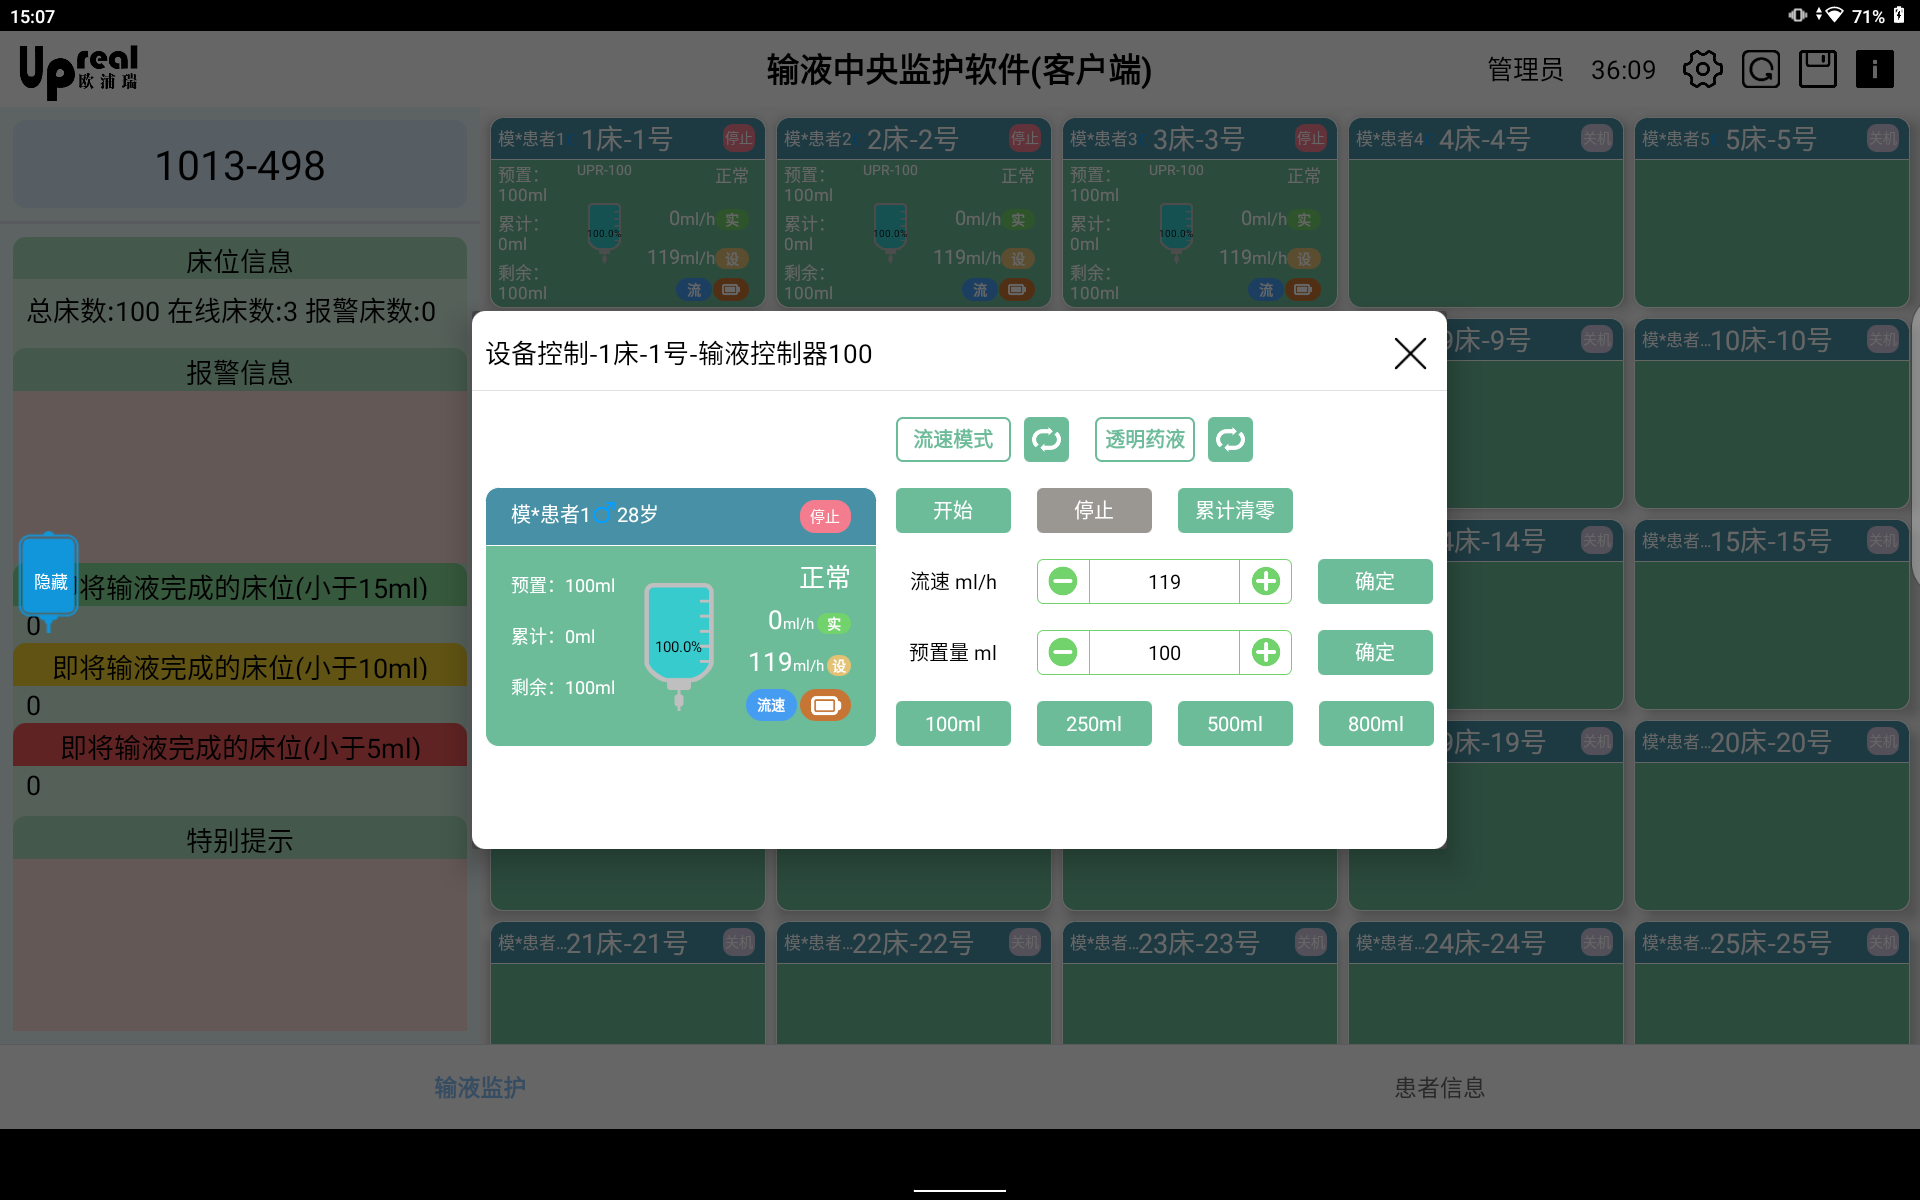
Task: Increase preset volume with plus button
Action: [1265, 652]
